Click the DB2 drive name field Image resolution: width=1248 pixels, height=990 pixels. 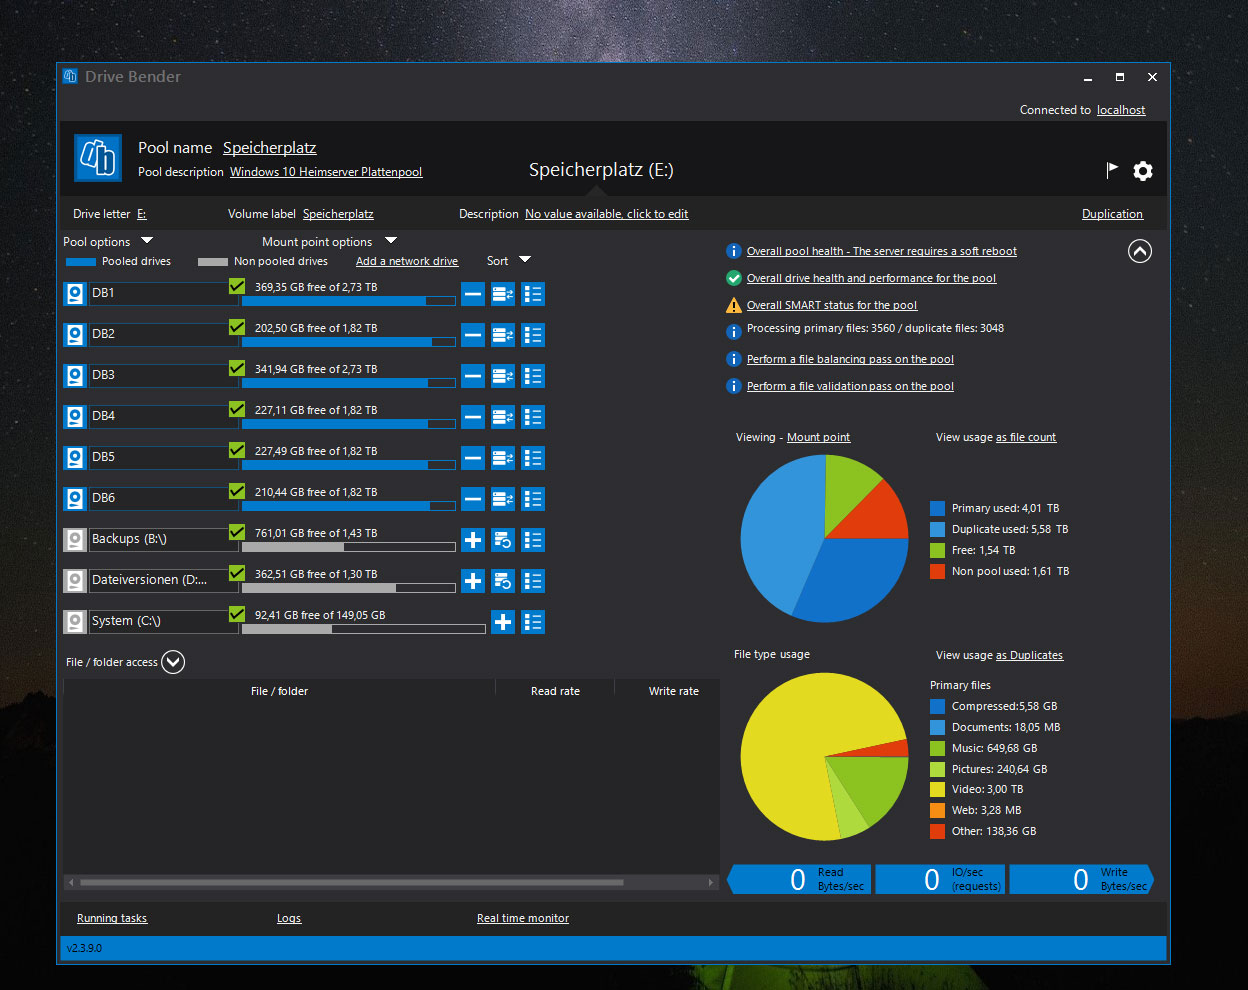click(x=163, y=334)
